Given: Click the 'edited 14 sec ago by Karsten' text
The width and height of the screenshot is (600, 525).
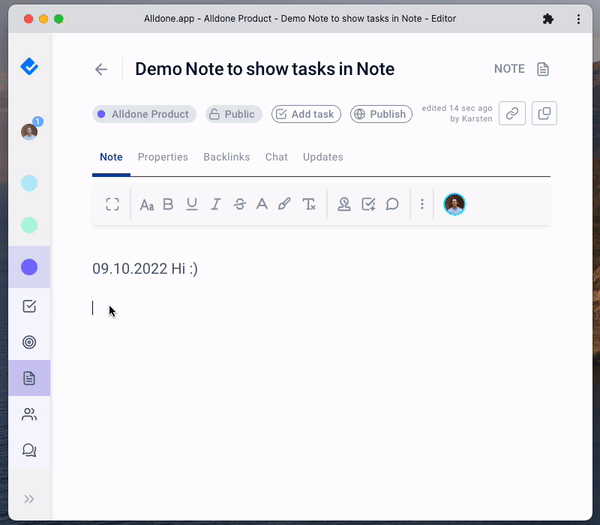Looking at the screenshot, I should (457, 114).
